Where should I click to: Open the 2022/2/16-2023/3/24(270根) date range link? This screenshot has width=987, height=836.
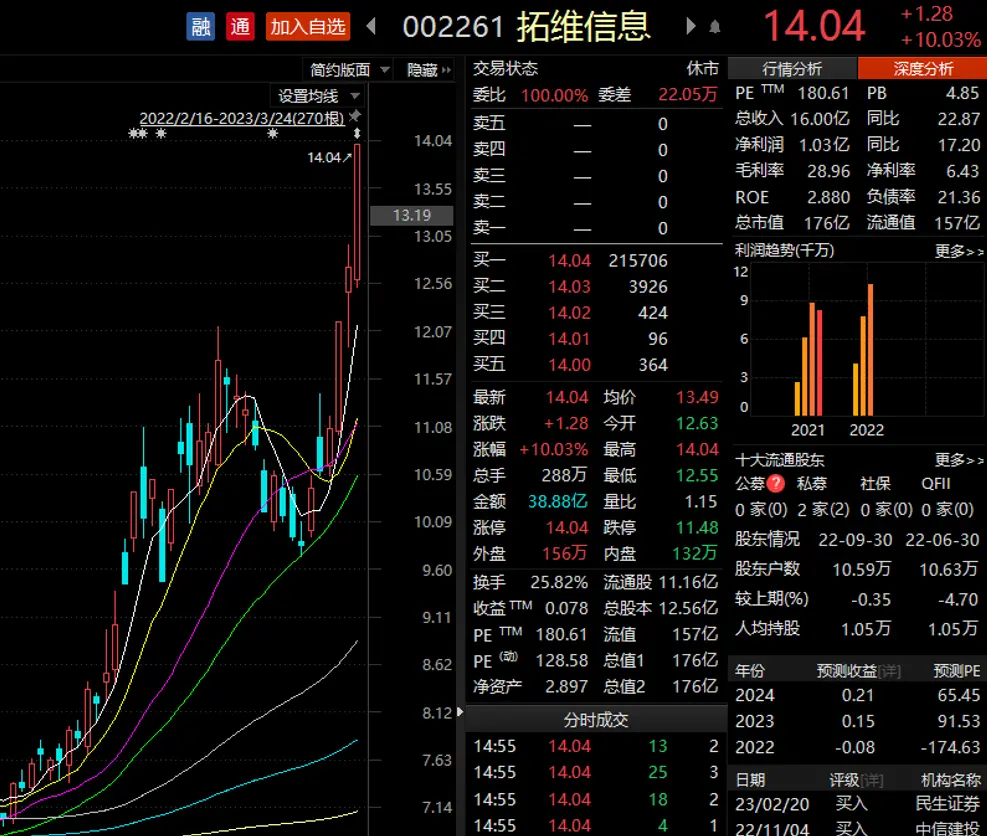pos(242,118)
